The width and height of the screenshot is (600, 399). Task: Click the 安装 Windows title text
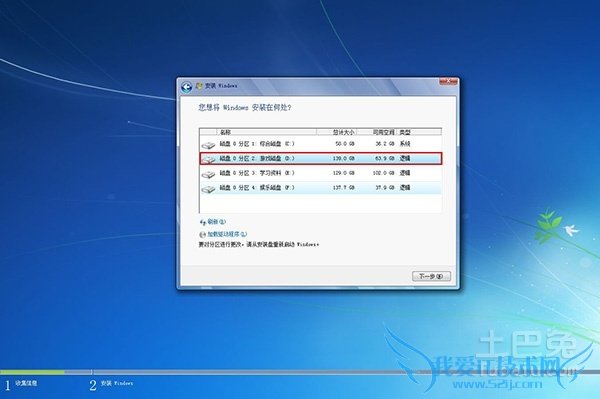coord(221,86)
